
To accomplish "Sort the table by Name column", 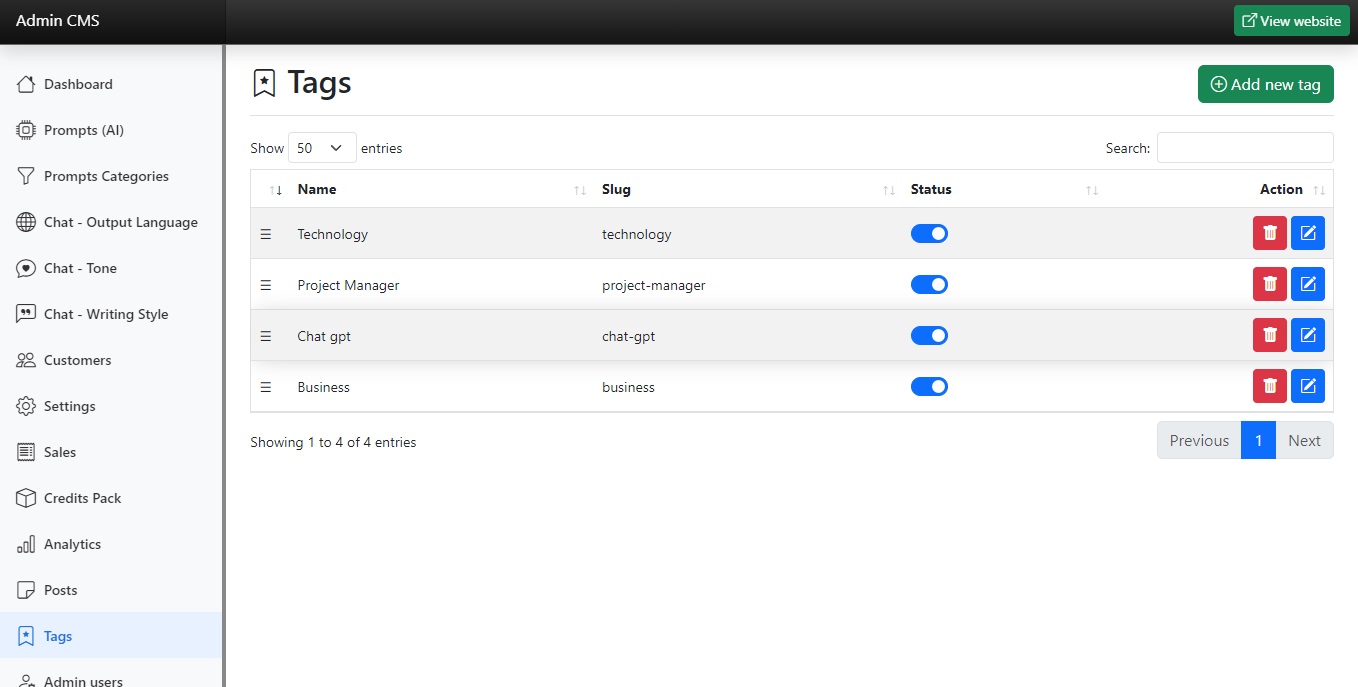I will (317, 189).
